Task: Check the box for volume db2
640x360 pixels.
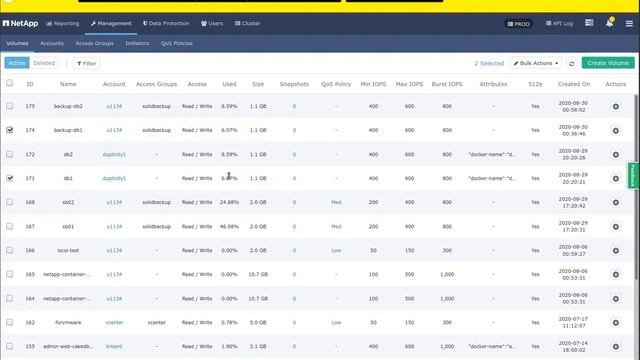Action: [x=9, y=154]
